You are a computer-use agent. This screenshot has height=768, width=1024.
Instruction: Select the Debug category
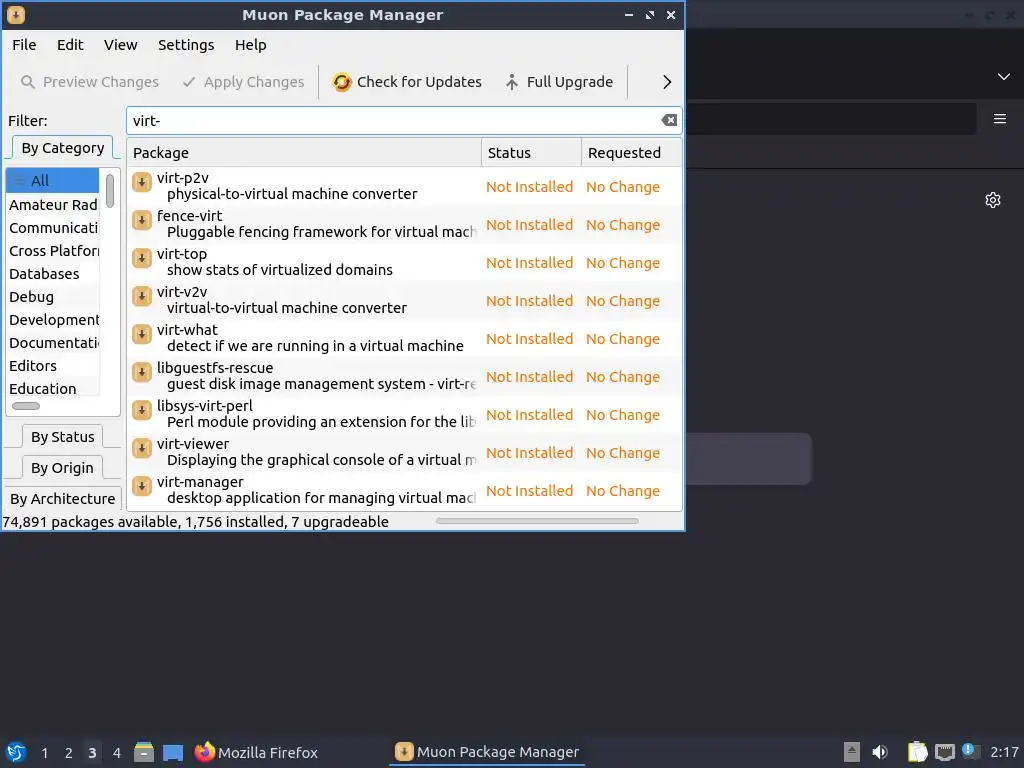coord(52,297)
